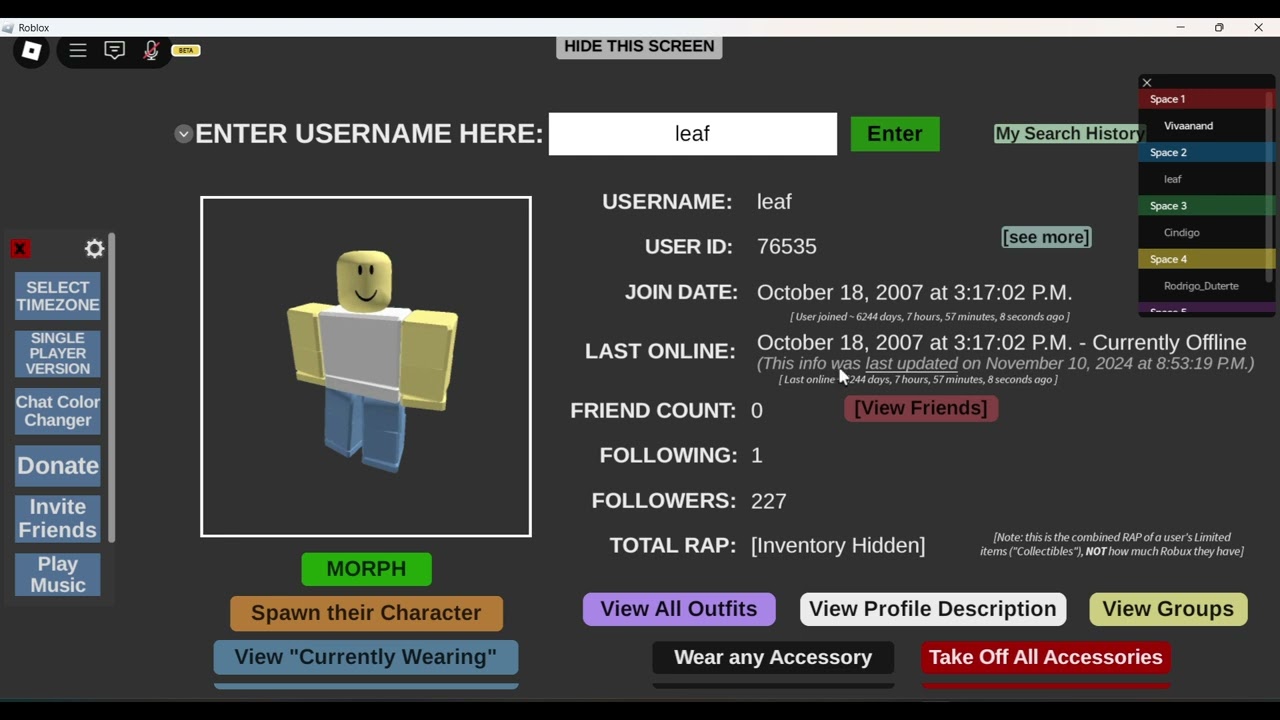Close the search history panel X
This screenshot has height=720, width=1280.
pos(1147,83)
